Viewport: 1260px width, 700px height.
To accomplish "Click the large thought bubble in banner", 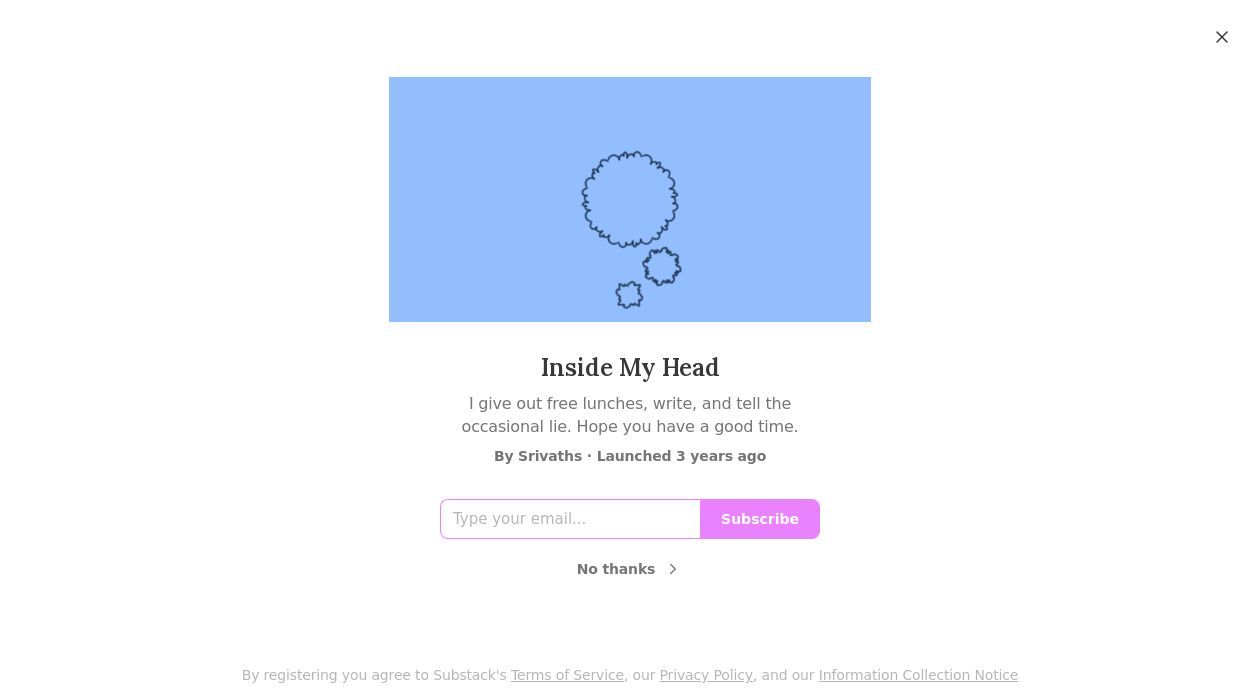I will click(630, 200).
